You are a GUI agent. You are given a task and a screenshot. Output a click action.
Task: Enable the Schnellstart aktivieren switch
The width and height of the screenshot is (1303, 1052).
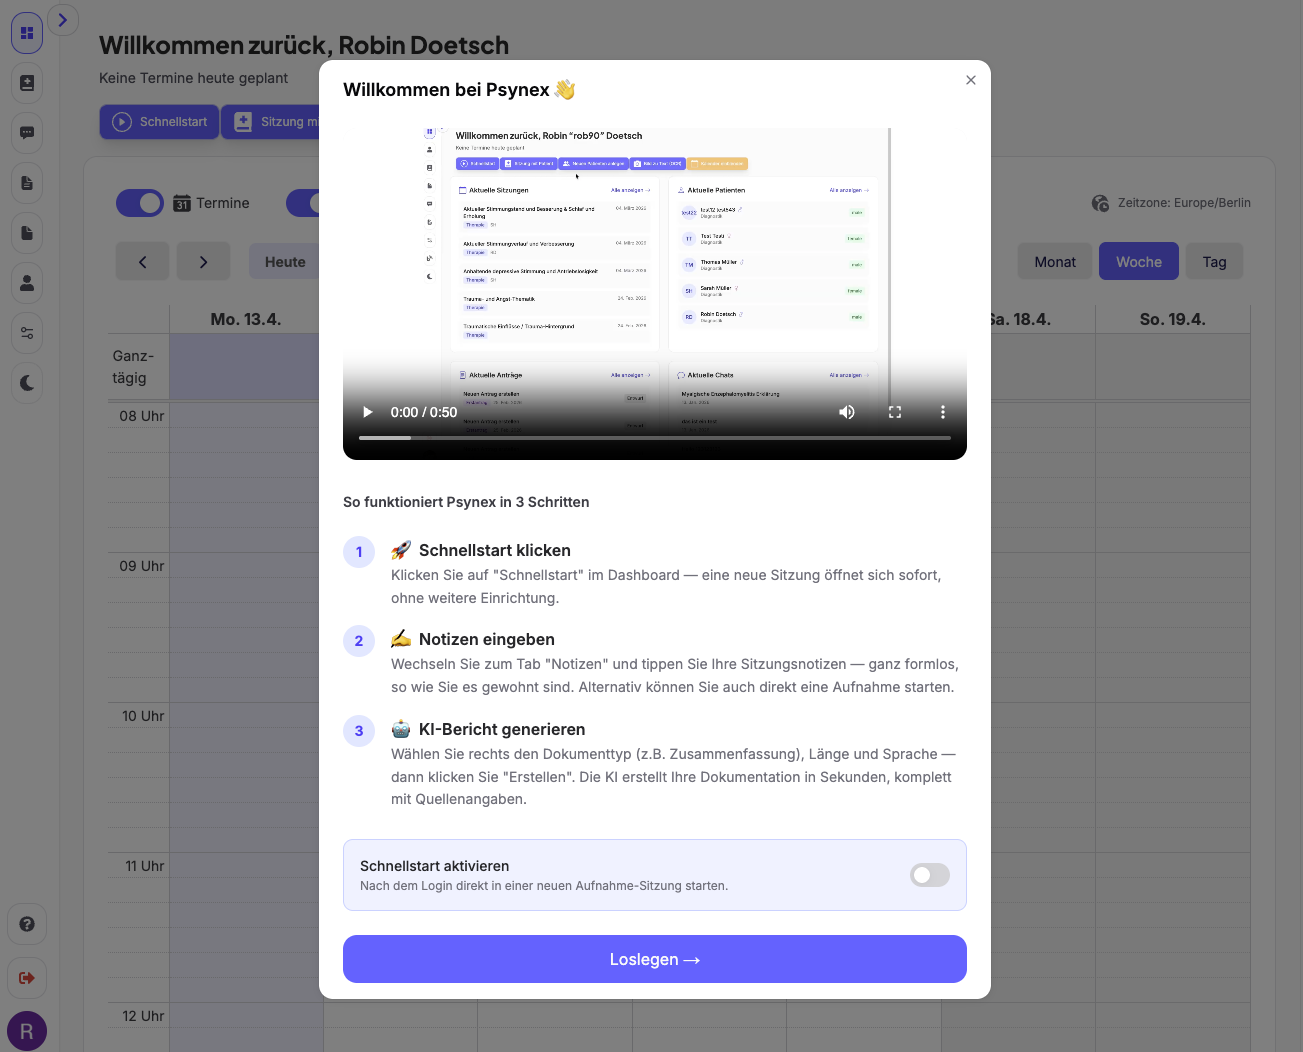click(x=929, y=875)
